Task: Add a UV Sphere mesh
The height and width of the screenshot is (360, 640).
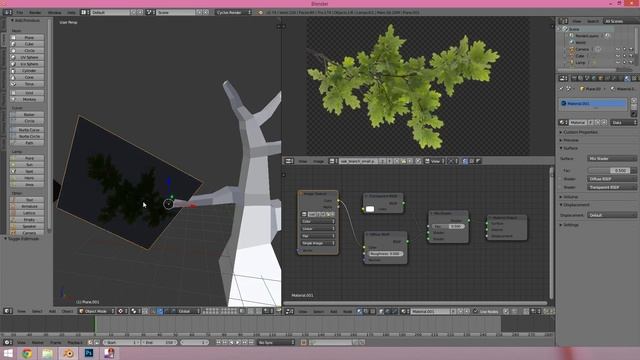Action: coord(27,58)
